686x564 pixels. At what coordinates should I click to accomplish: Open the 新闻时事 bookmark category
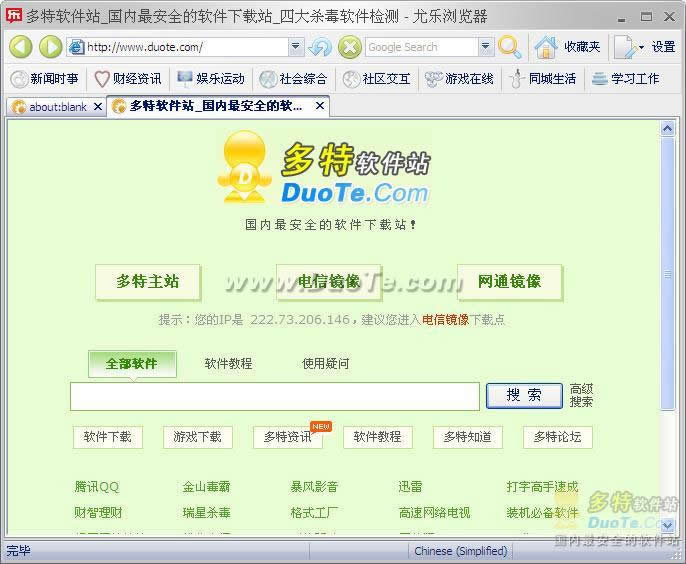(45, 79)
